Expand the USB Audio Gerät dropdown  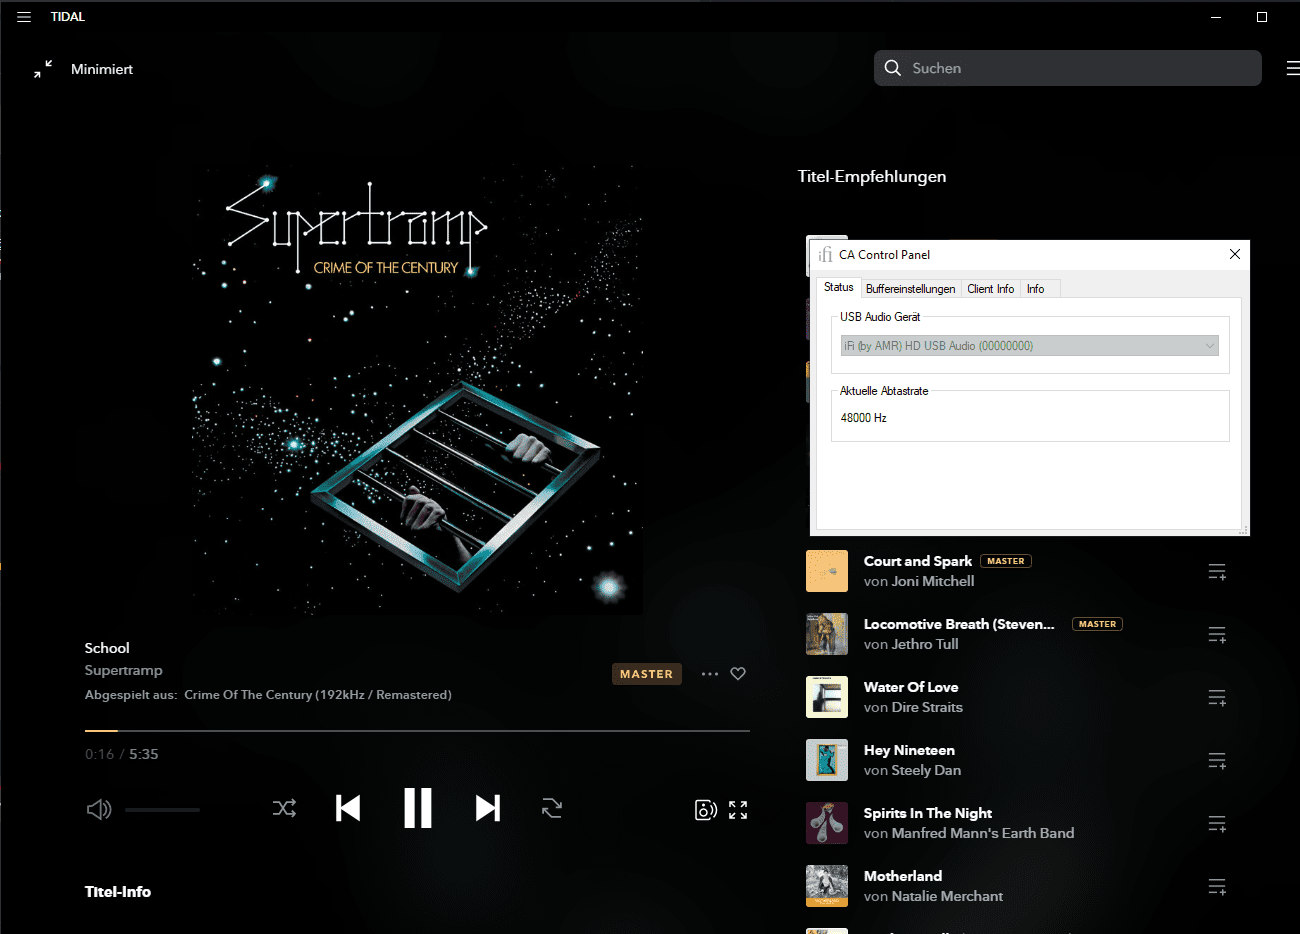pos(1030,346)
